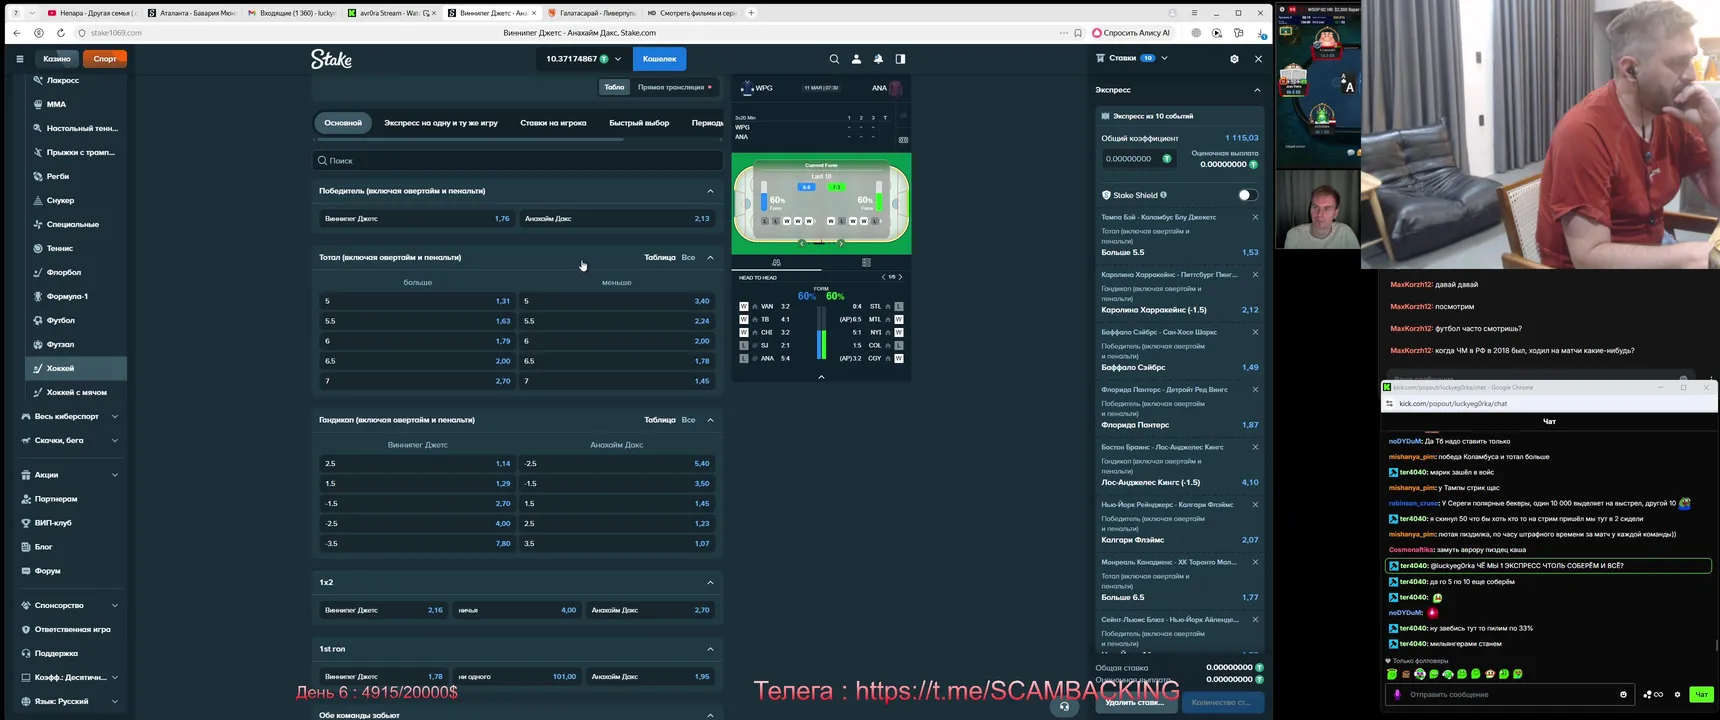Open the Stake hamburger menu
This screenshot has width=1720, height=720.
[19, 59]
